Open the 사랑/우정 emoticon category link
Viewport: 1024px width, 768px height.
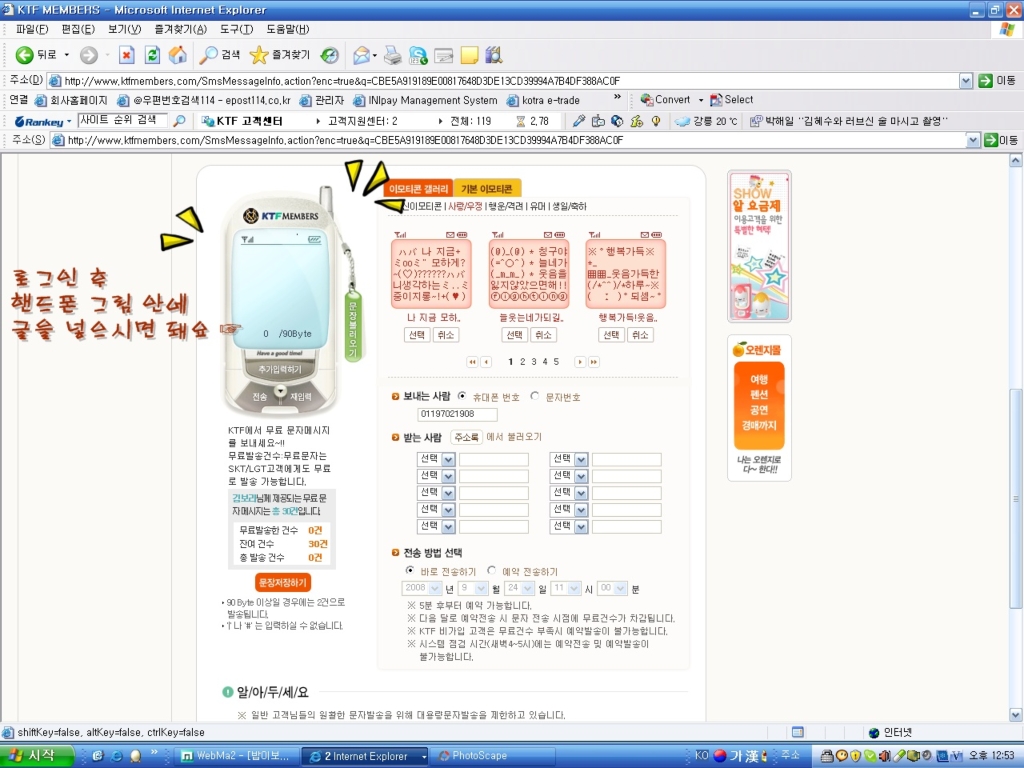tap(465, 206)
